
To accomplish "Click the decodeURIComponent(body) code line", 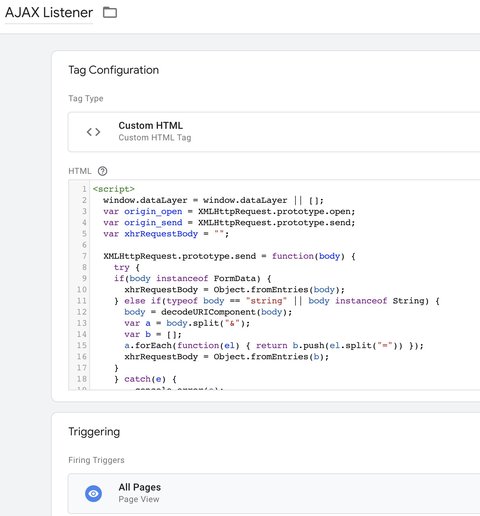I will click(x=208, y=312).
